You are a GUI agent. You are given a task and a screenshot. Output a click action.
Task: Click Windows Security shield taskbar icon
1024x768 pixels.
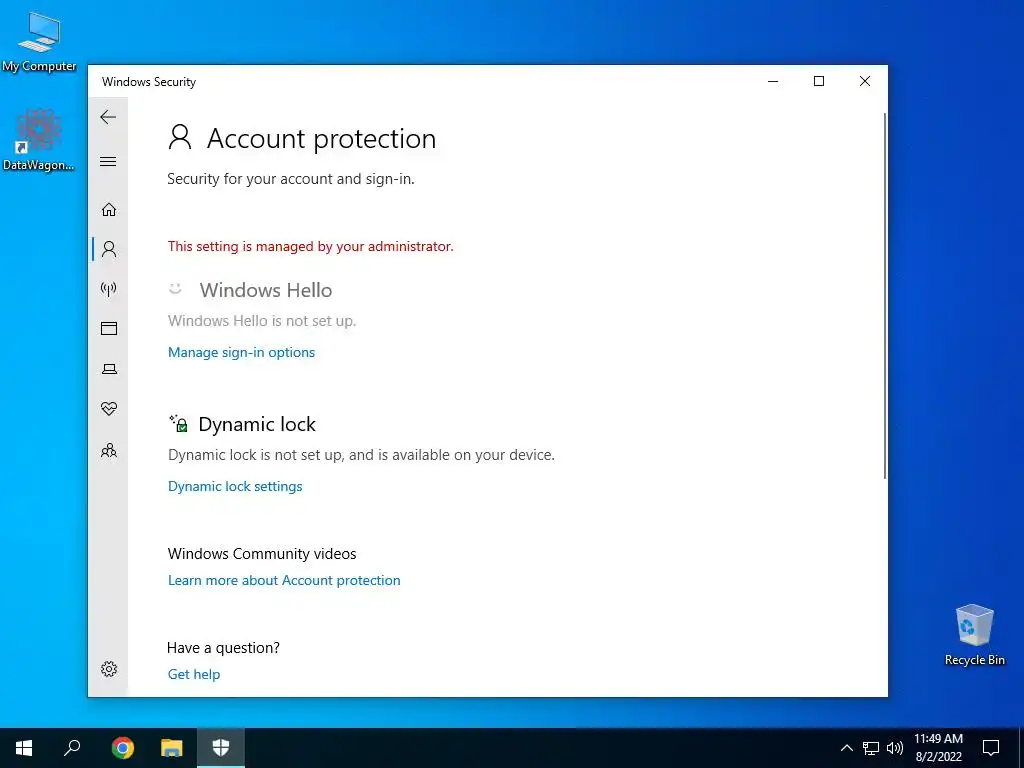[x=221, y=748]
